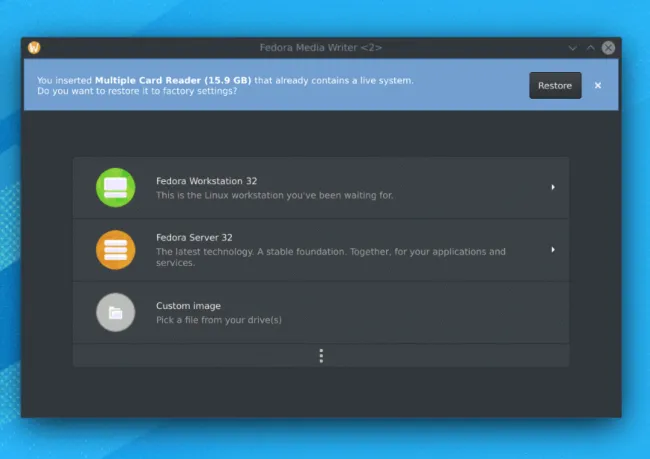The image size is (650, 459).
Task: Select Fedora Workstation 32 title
Action: tap(206, 181)
